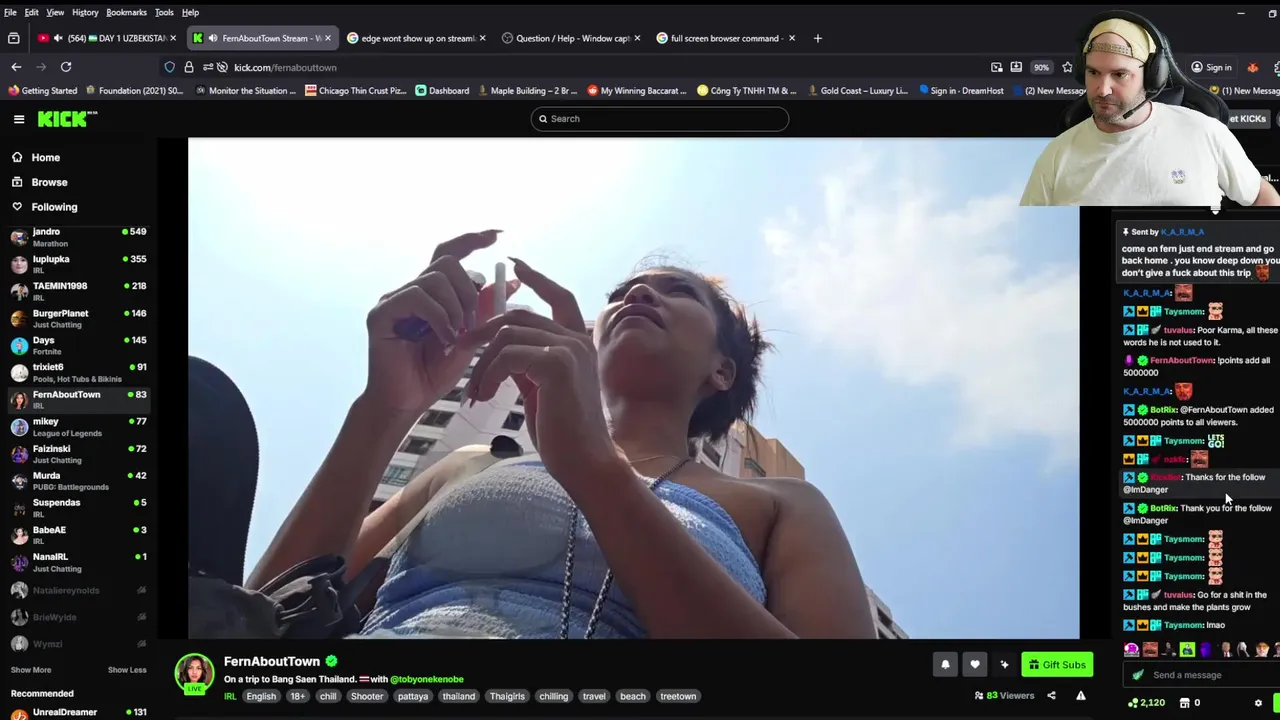Click the beach stream tag

(x=633, y=696)
